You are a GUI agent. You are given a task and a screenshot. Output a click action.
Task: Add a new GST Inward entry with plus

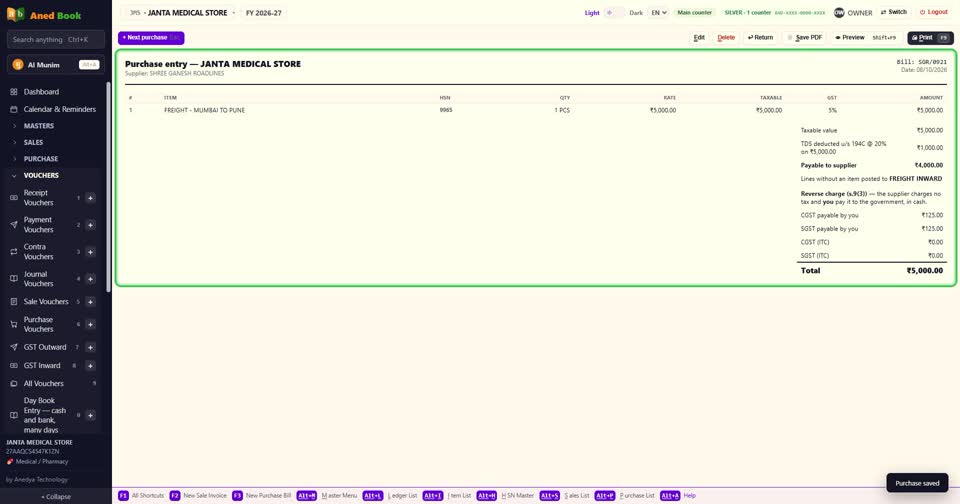[90, 365]
